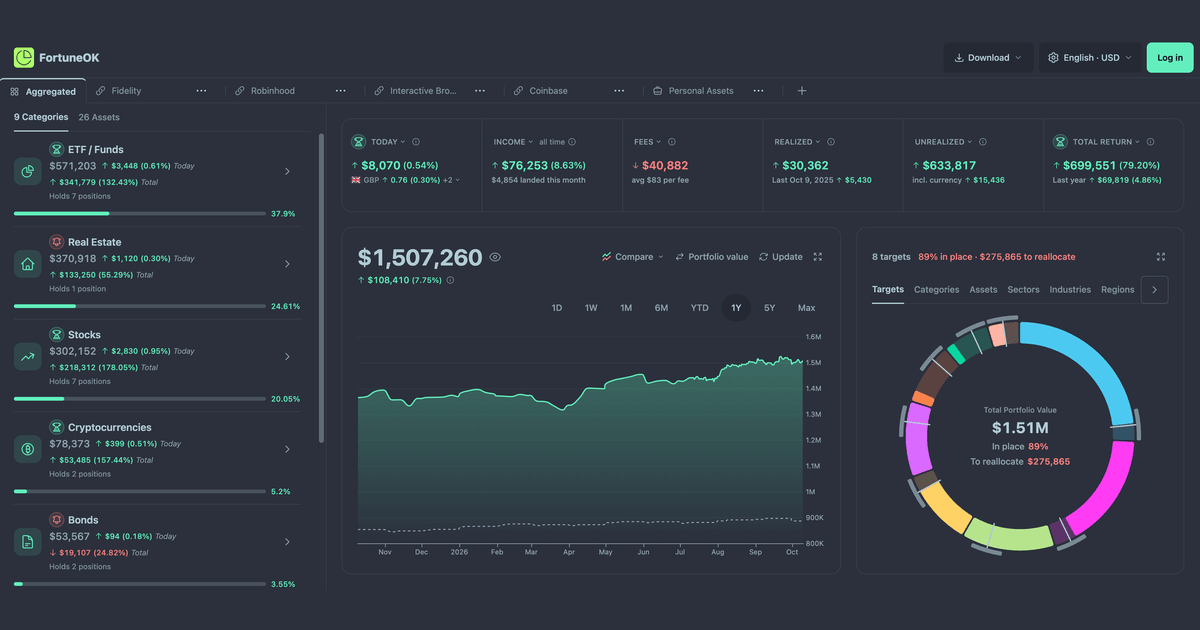The image size is (1200, 630).
Task: Open the Compare dropdown
Action: [632, 257]
